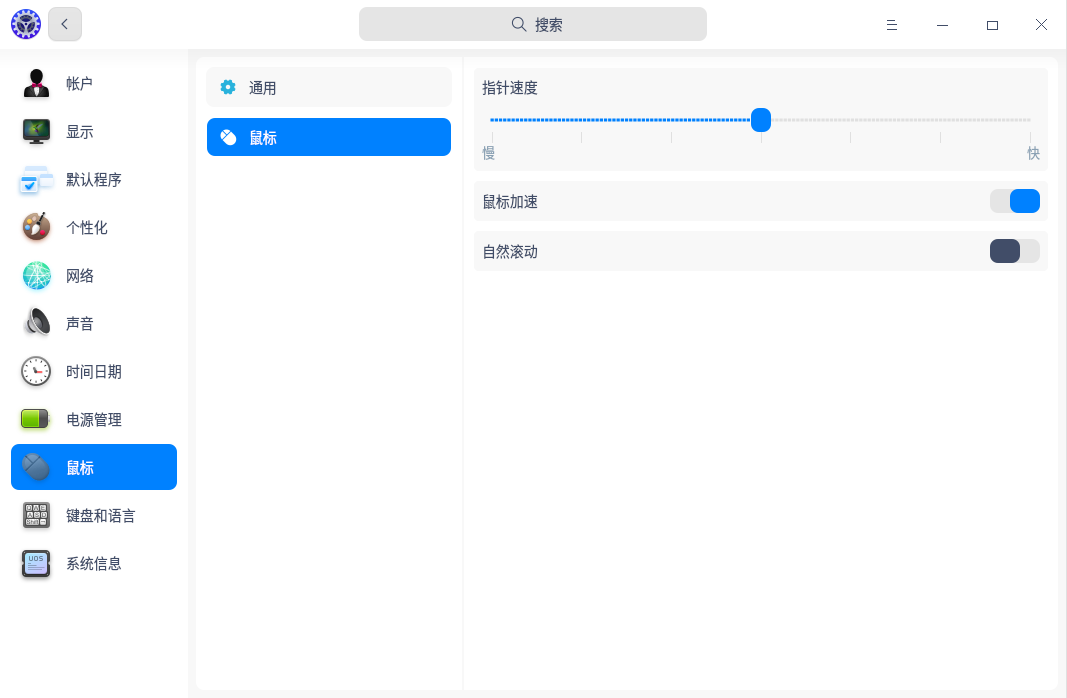Select the 显示 (Display) monitor icon
Screen dimensions: 1067x698
click(37, 132)
